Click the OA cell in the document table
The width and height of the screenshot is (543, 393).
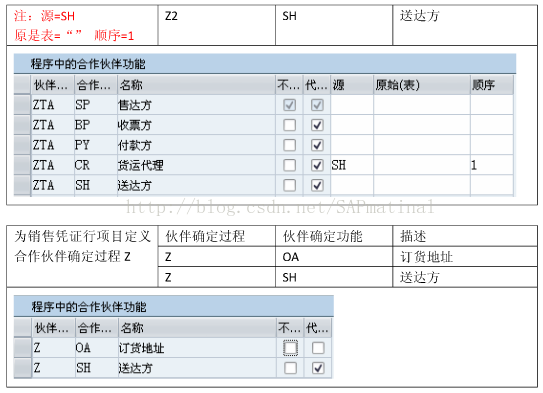point(334,257)
